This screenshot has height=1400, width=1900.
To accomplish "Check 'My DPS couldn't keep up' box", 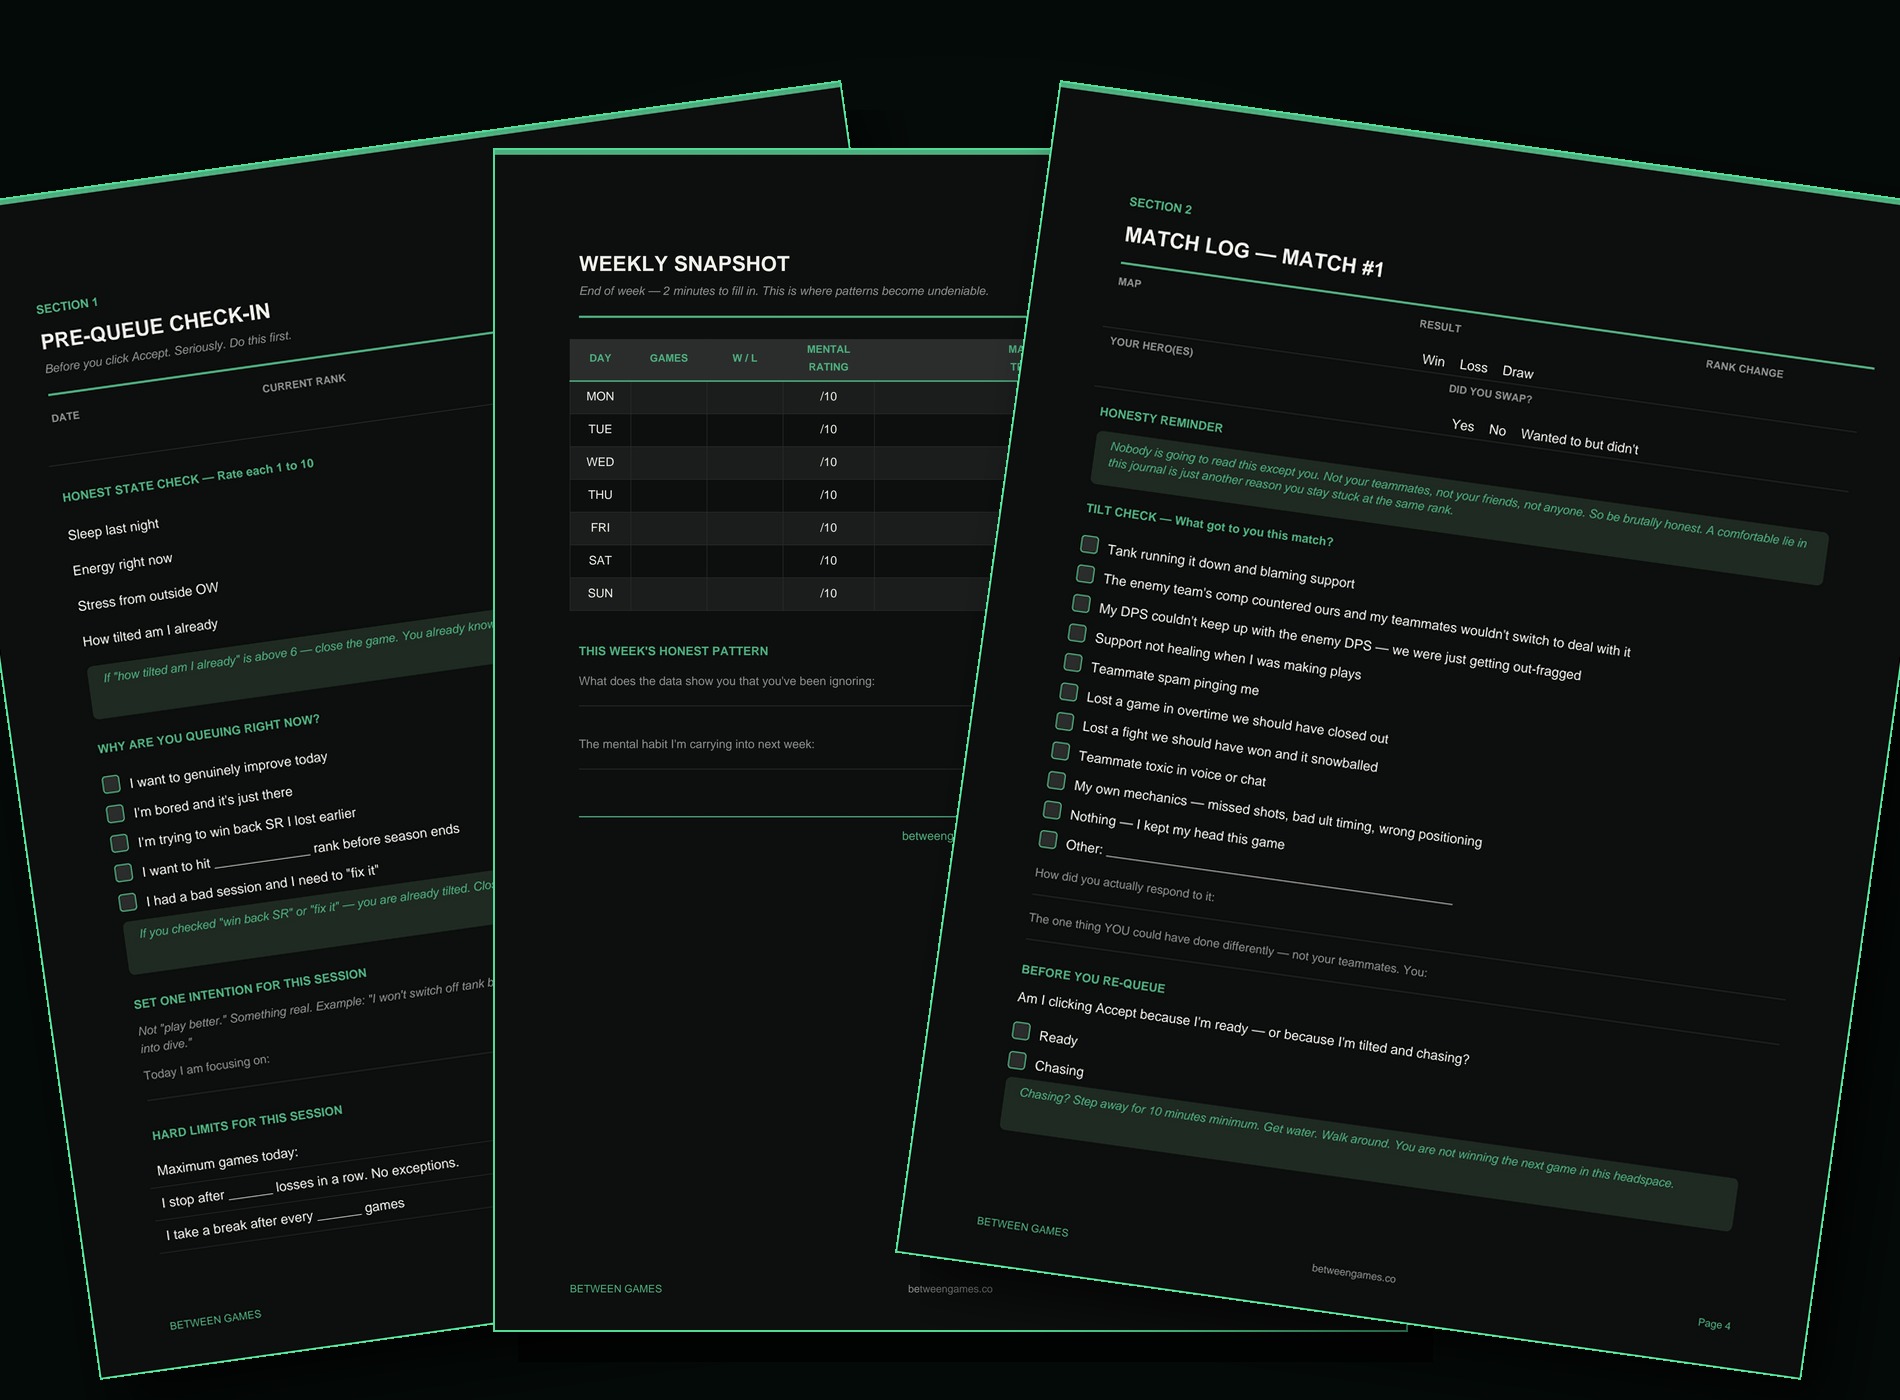I will pos(1081,603).
